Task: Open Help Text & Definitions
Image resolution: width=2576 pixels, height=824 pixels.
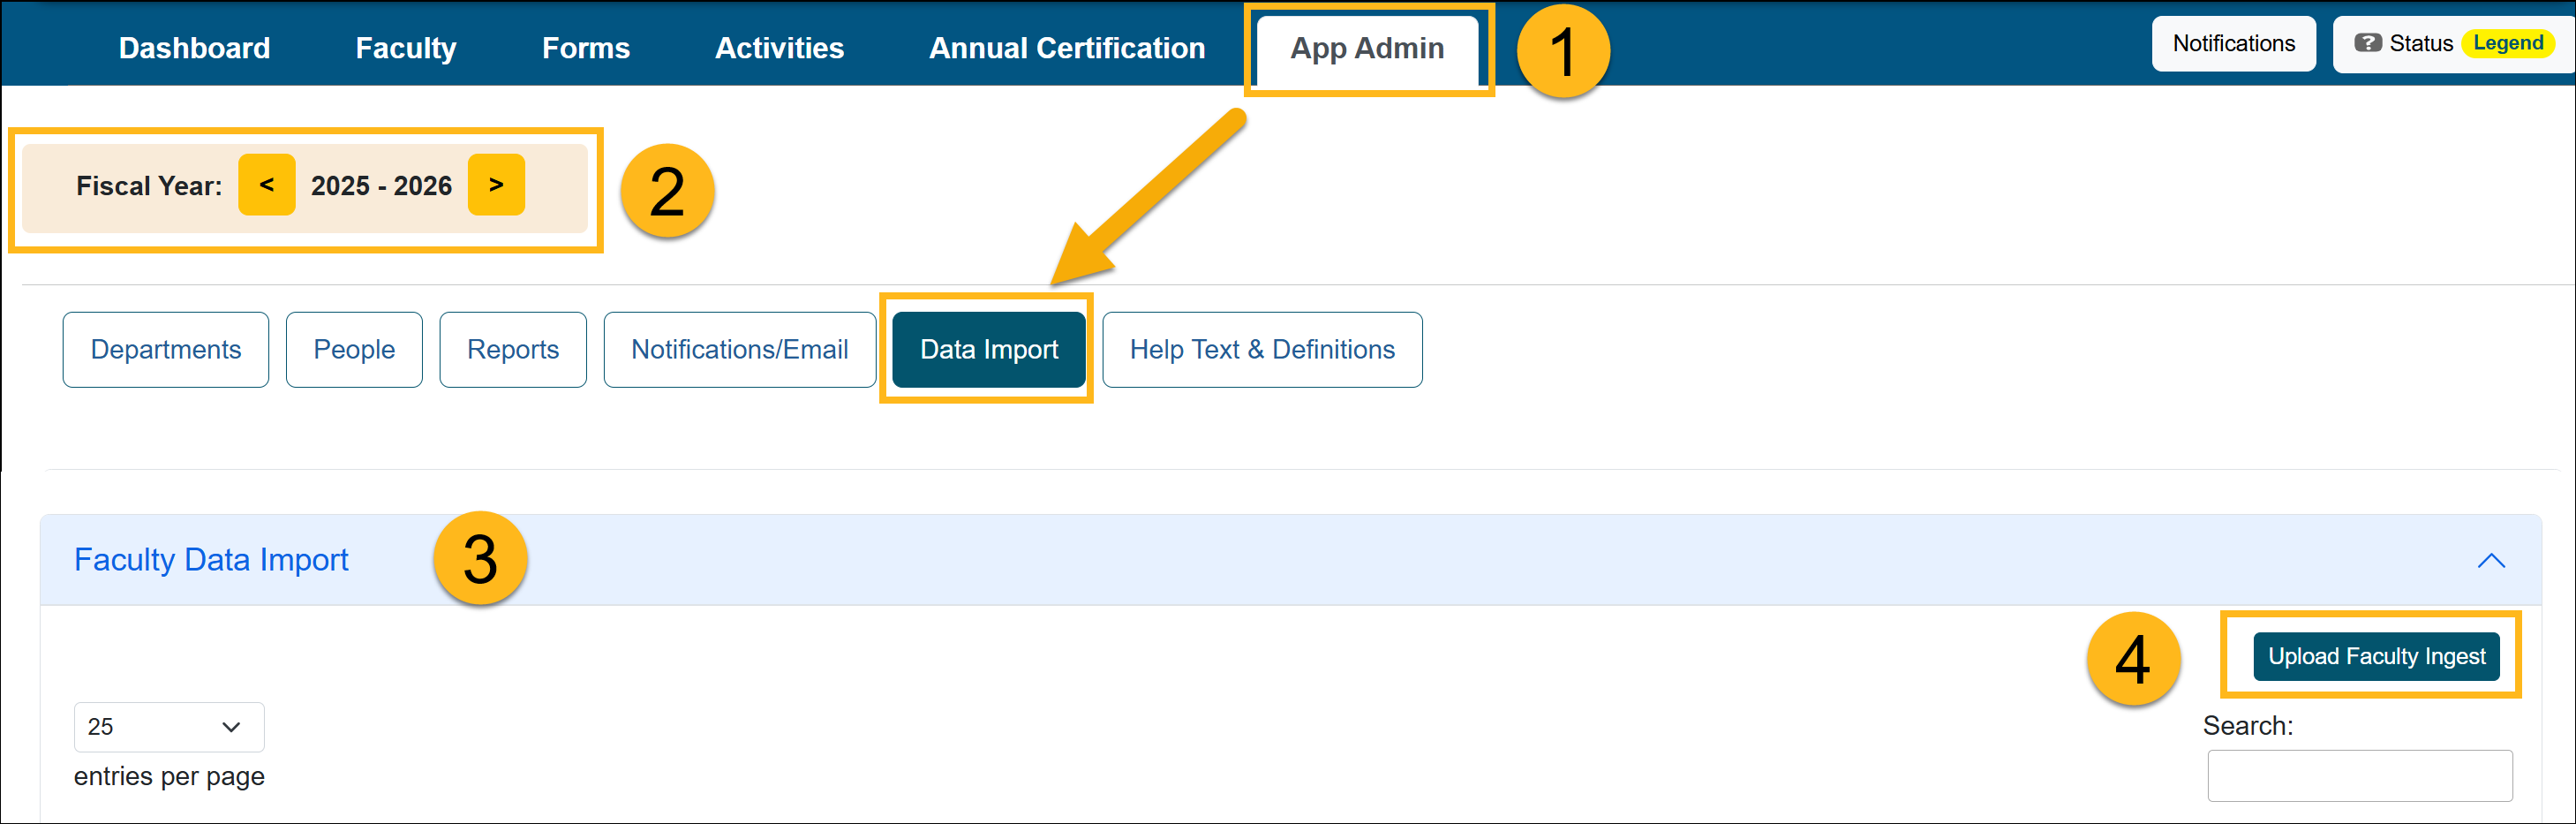Action: point(1262,349)
